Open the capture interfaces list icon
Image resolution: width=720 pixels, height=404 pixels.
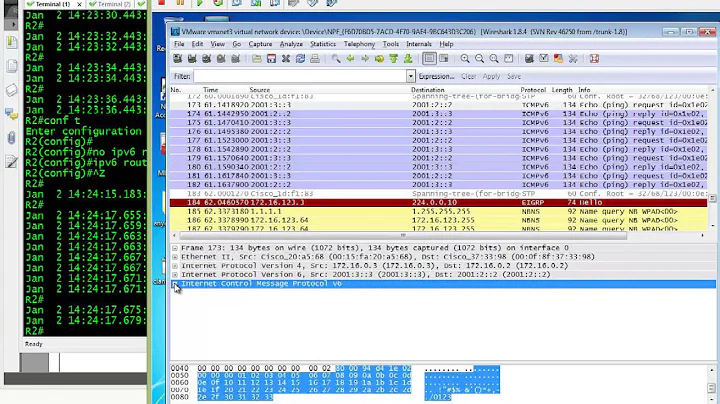click(177, 59)
